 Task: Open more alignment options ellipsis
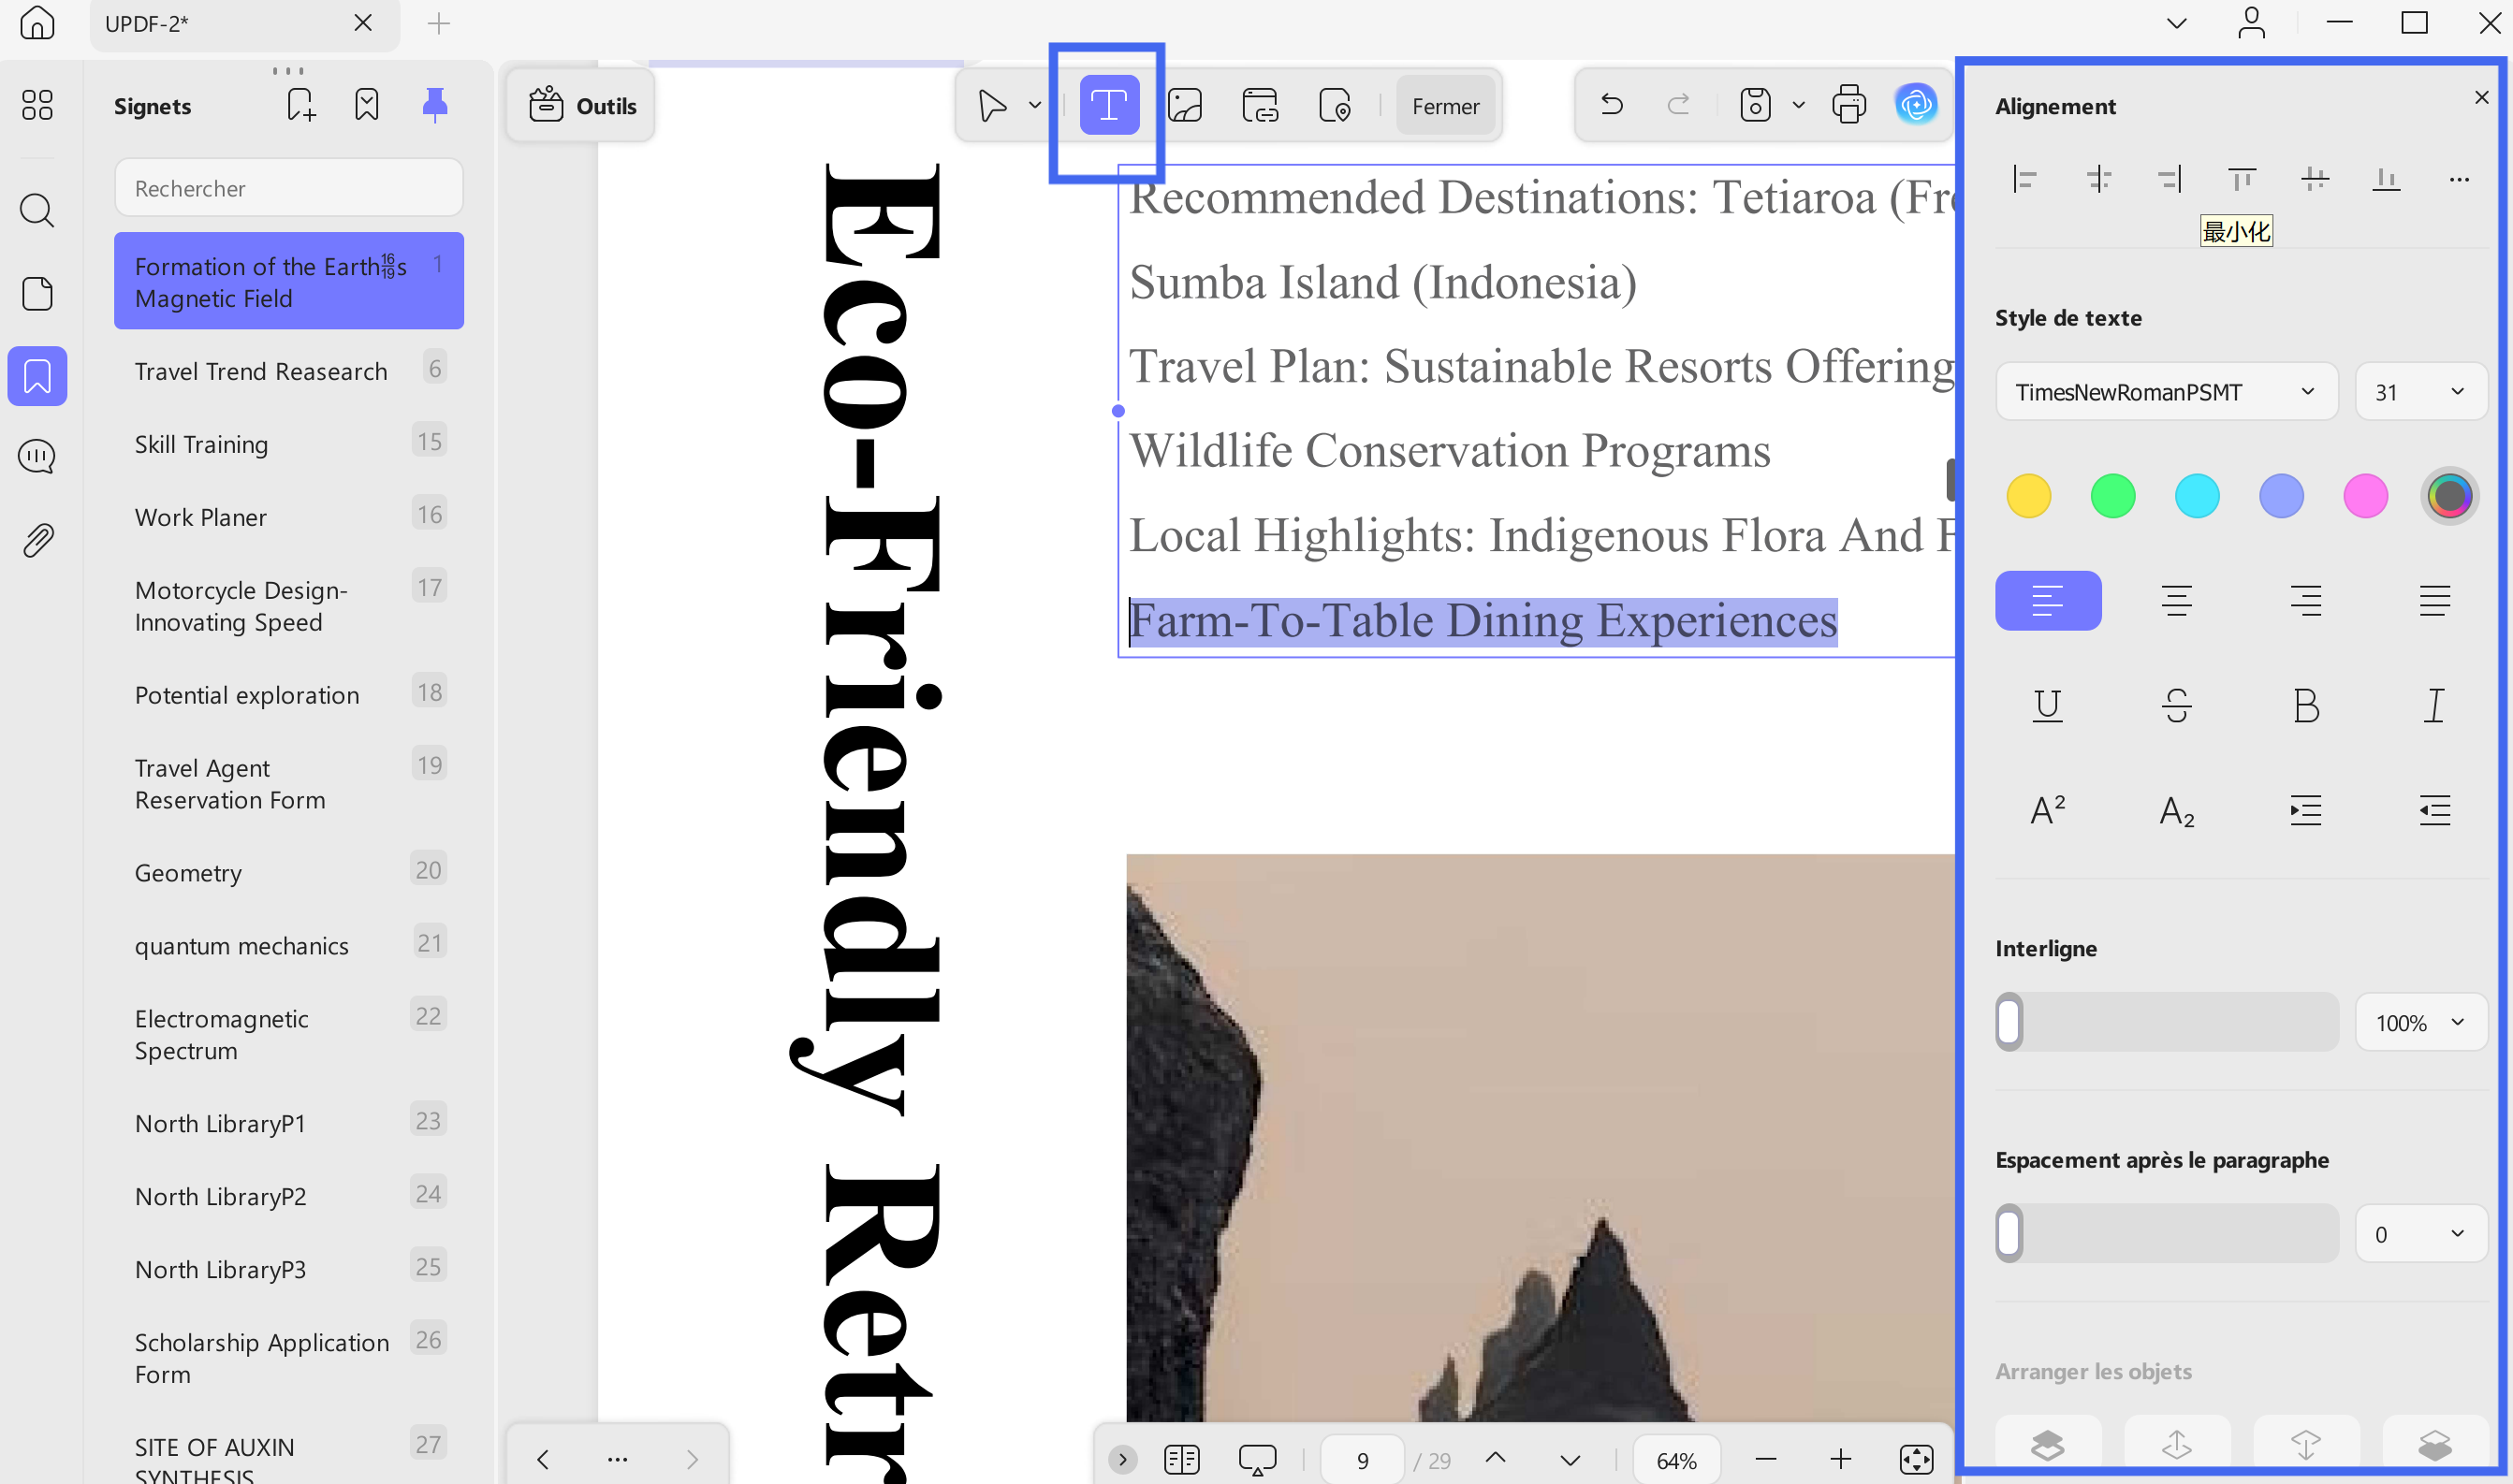tap(2459, 180)
